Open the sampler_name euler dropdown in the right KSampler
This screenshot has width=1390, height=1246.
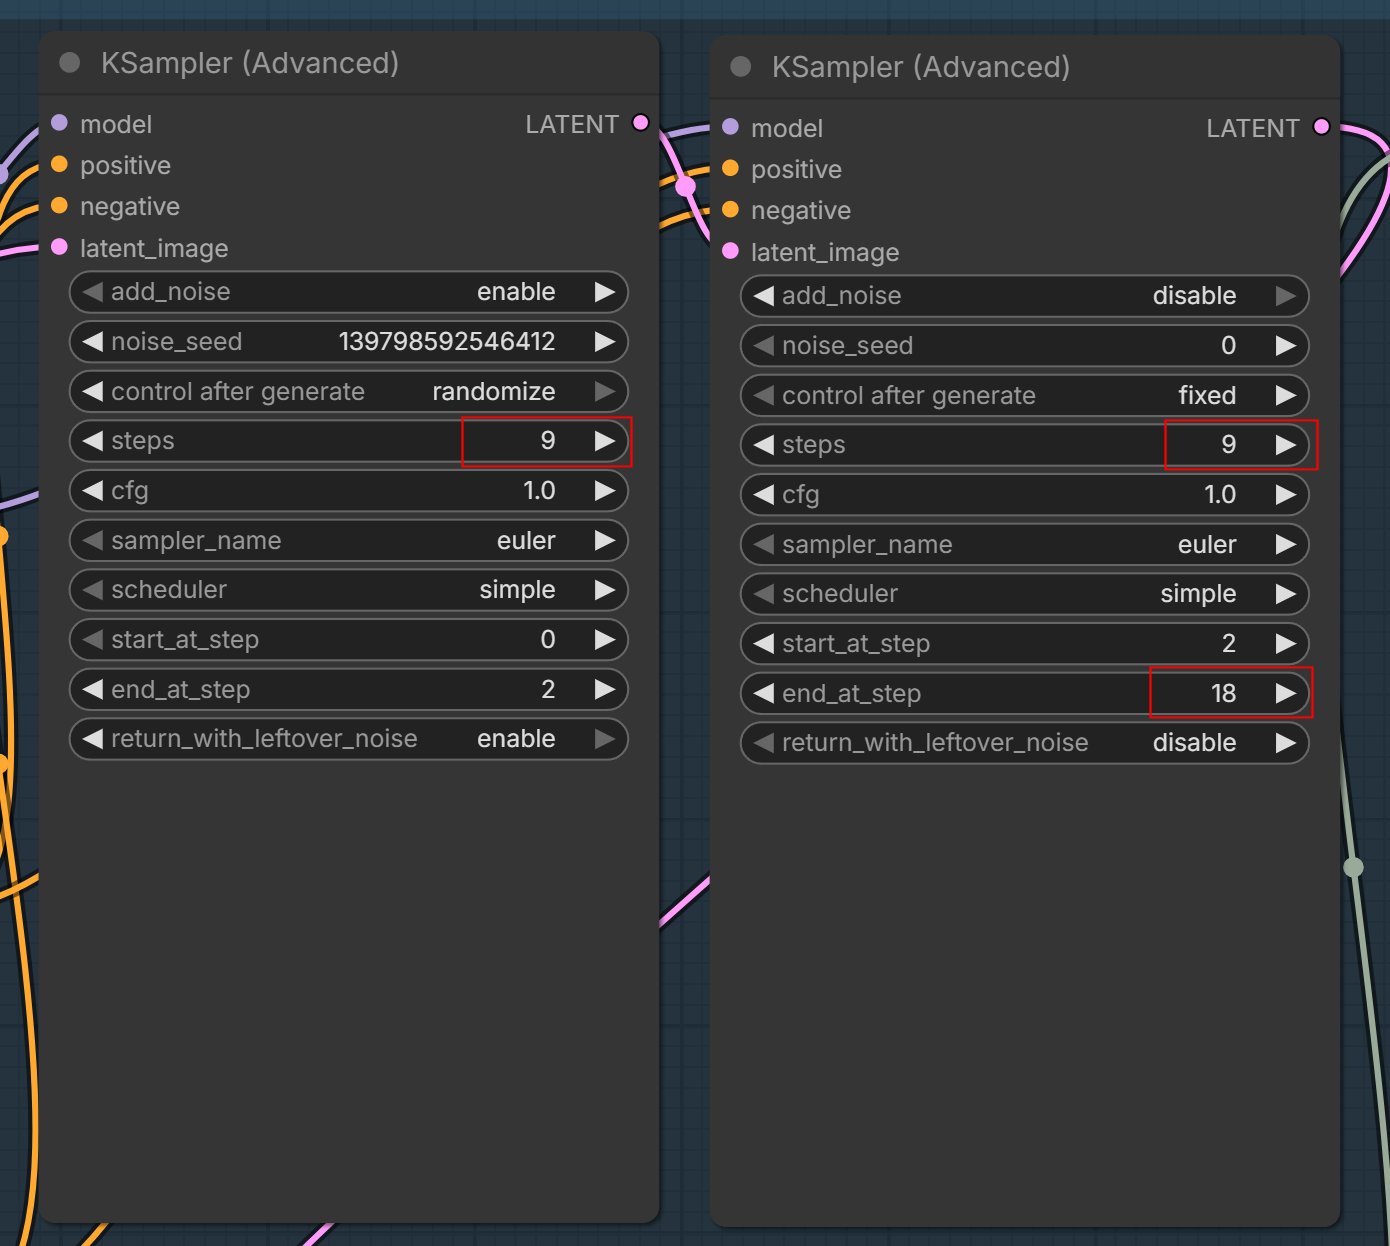[x=1025, y=545]
